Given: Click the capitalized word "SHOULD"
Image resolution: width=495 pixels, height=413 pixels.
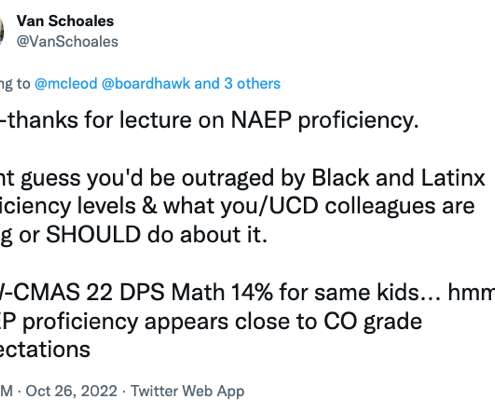Looking at the screenshot, I should point(93,235).
